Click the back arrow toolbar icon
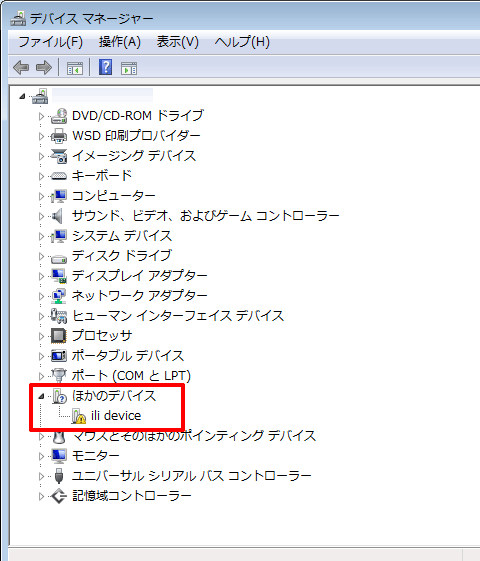 (x=21, y=68)
